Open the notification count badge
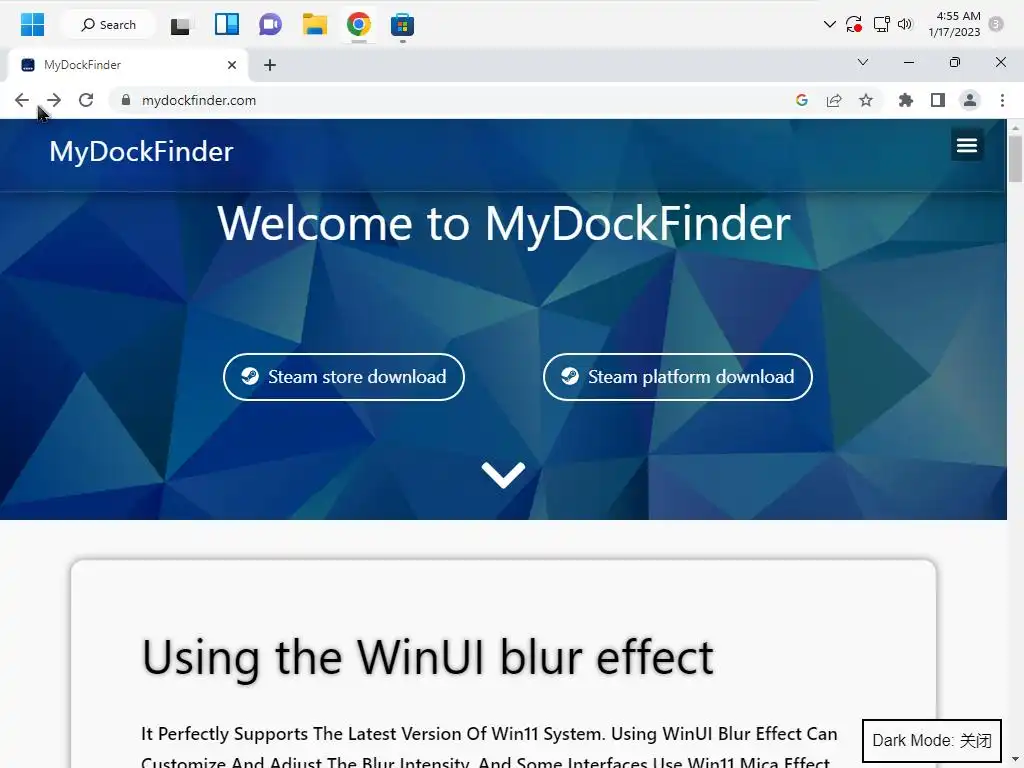Viewport: 1024px width, 768px height. click(x=995, y=24)
